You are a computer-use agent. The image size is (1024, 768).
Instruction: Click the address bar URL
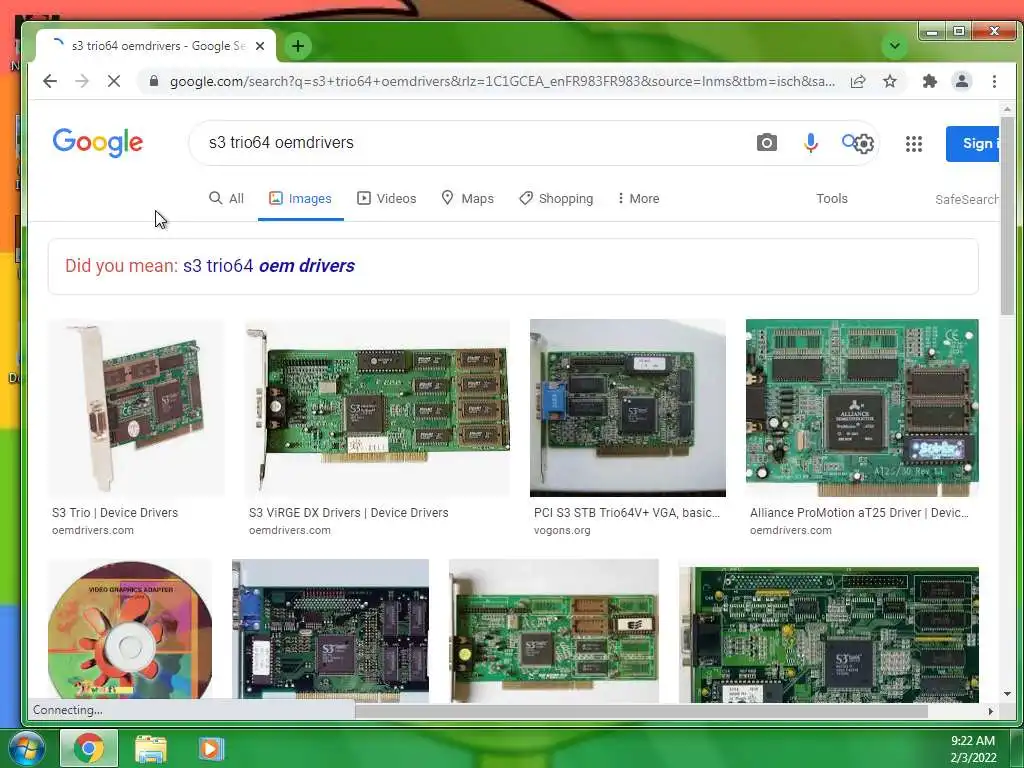[502, 81]
